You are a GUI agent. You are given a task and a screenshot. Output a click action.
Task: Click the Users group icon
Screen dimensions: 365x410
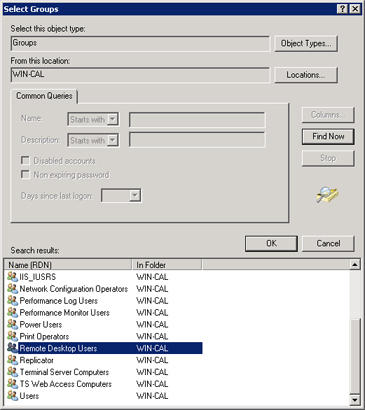click(12, 396)
